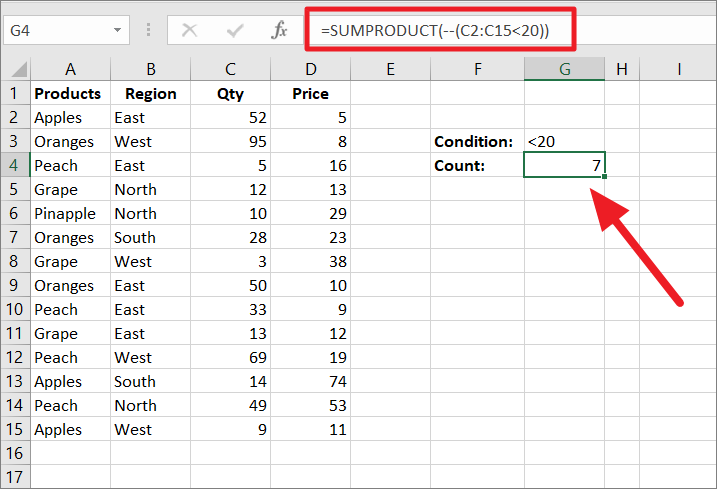This screenshot has height=489, width=717.
Task: Select the <20 condition cell
Action: point(564,141)
